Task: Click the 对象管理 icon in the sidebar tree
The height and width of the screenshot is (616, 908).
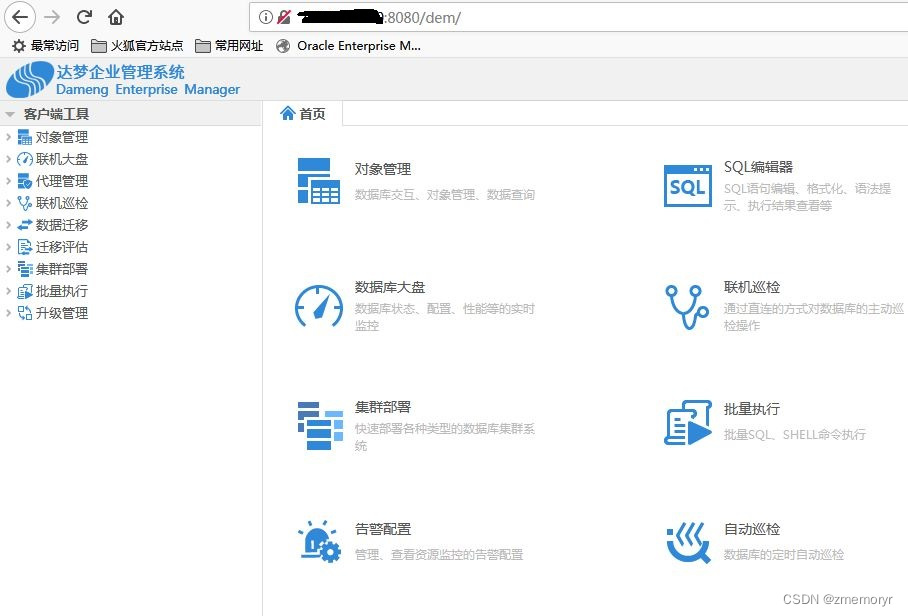Action: pos(24,137)
